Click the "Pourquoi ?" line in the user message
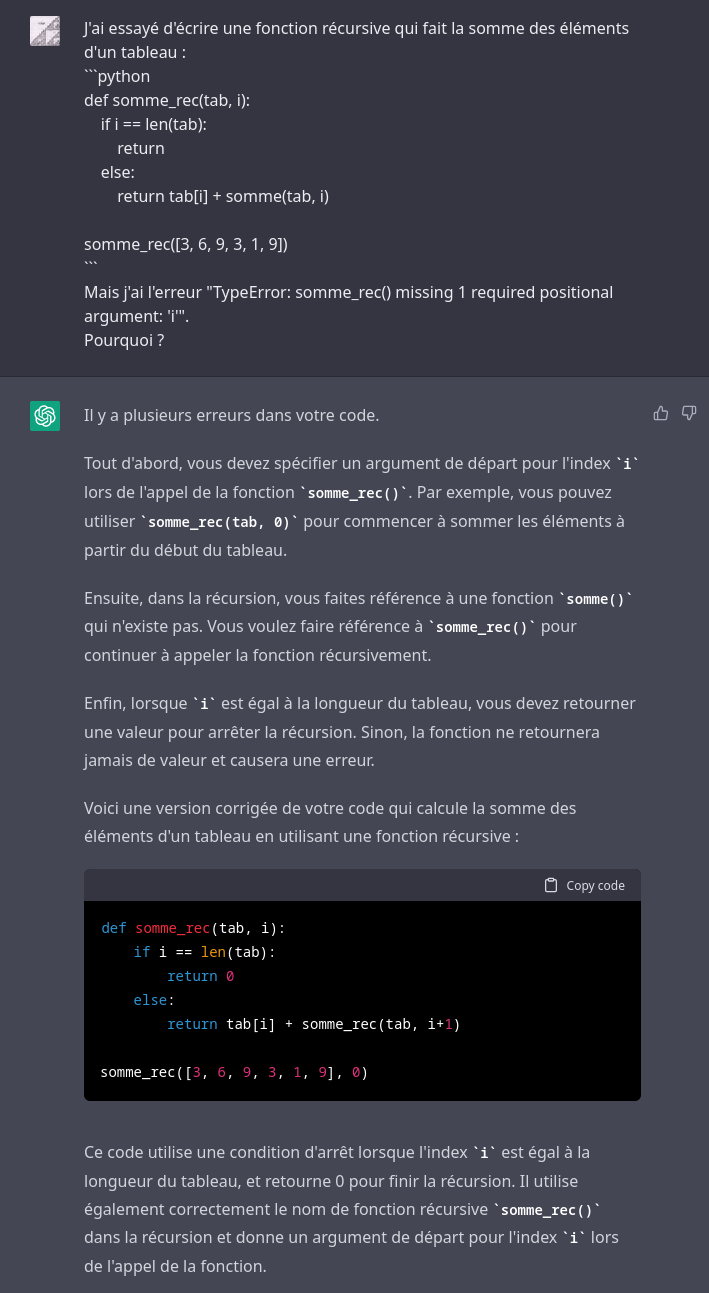The width and height of the screenshot is (709, 1293). [124, 340]
